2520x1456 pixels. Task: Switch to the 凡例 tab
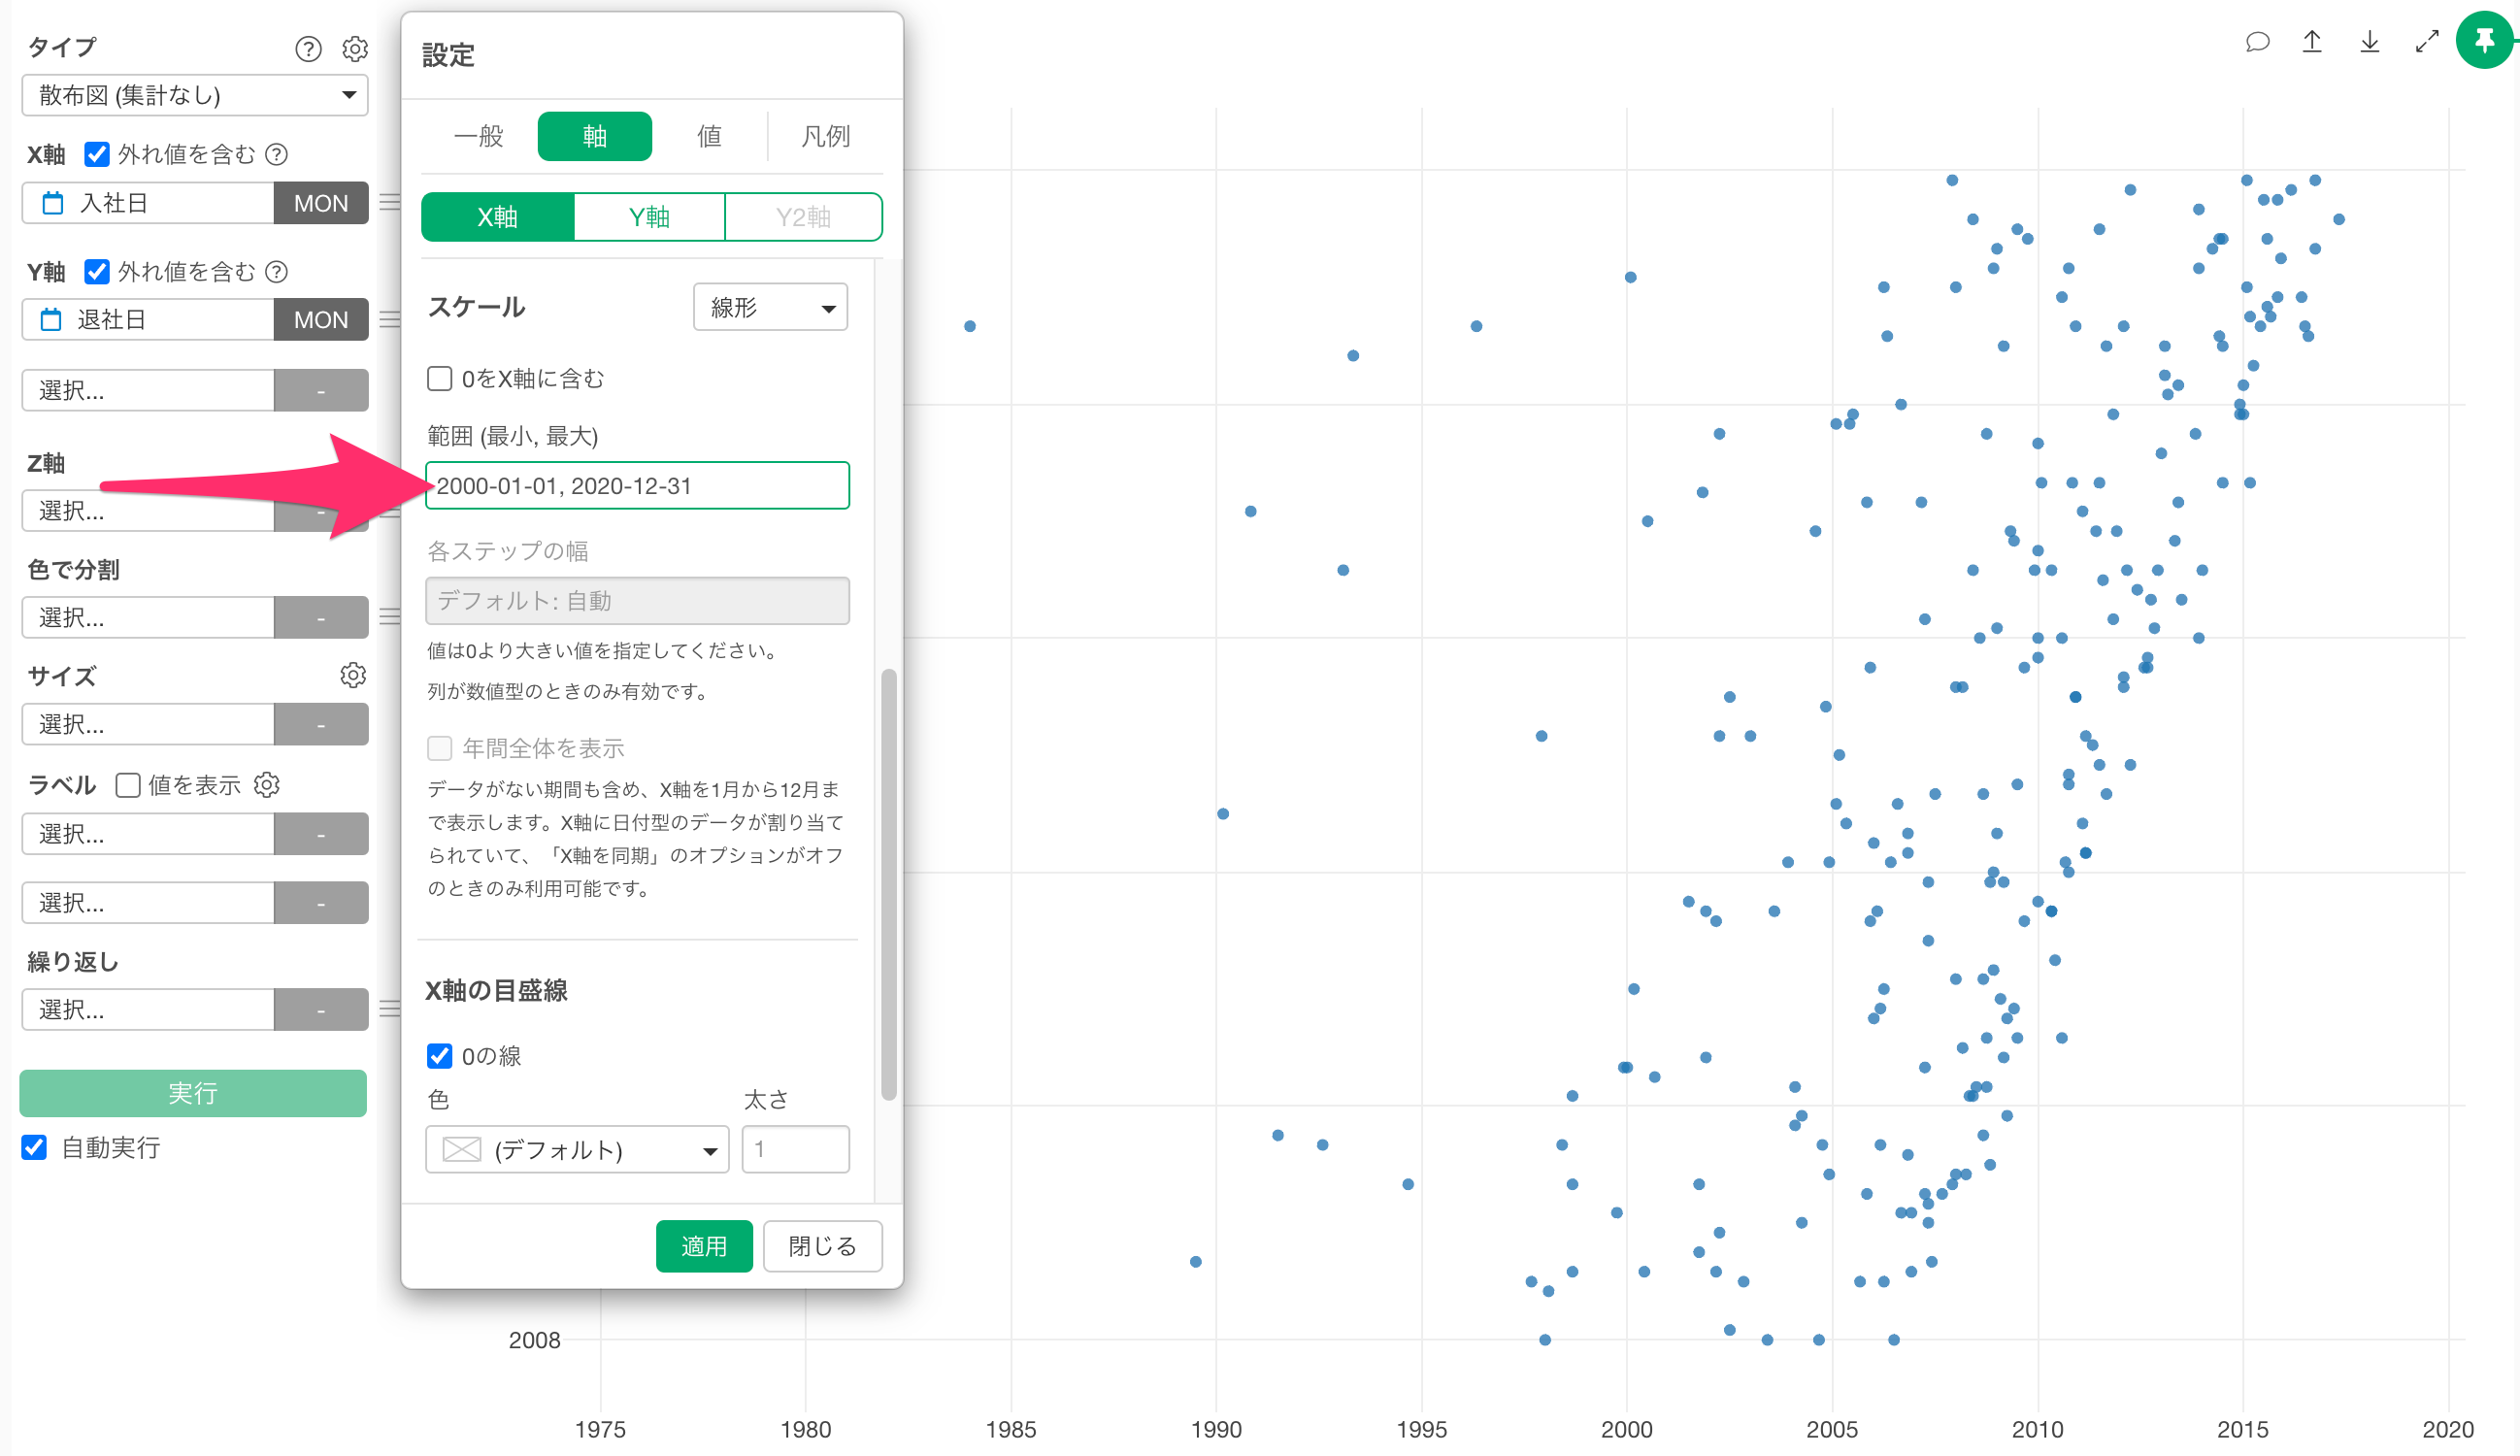coord(825,136)
